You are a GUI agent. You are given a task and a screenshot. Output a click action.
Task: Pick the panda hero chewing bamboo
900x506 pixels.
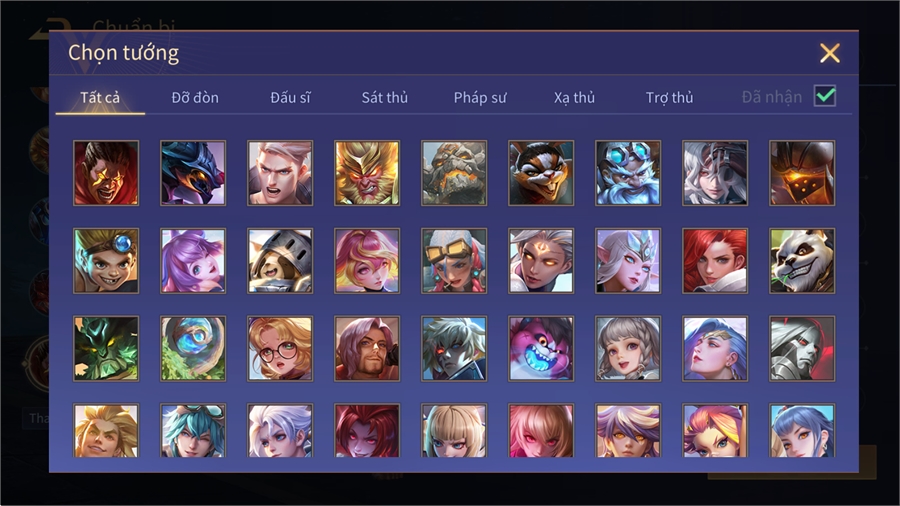802,261
